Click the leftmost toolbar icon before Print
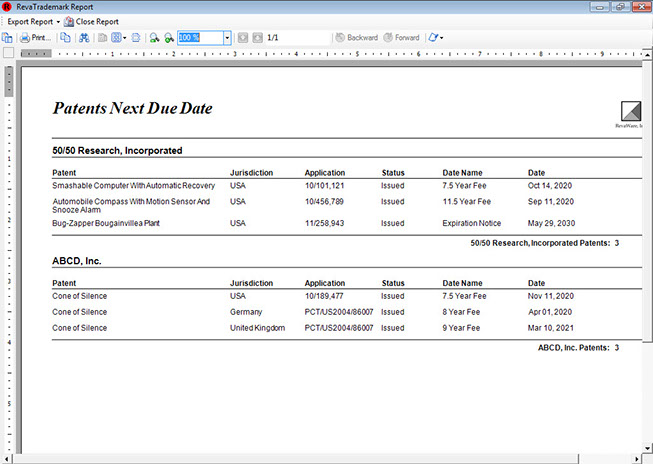653x464 pixels. (x=7, y=38)
